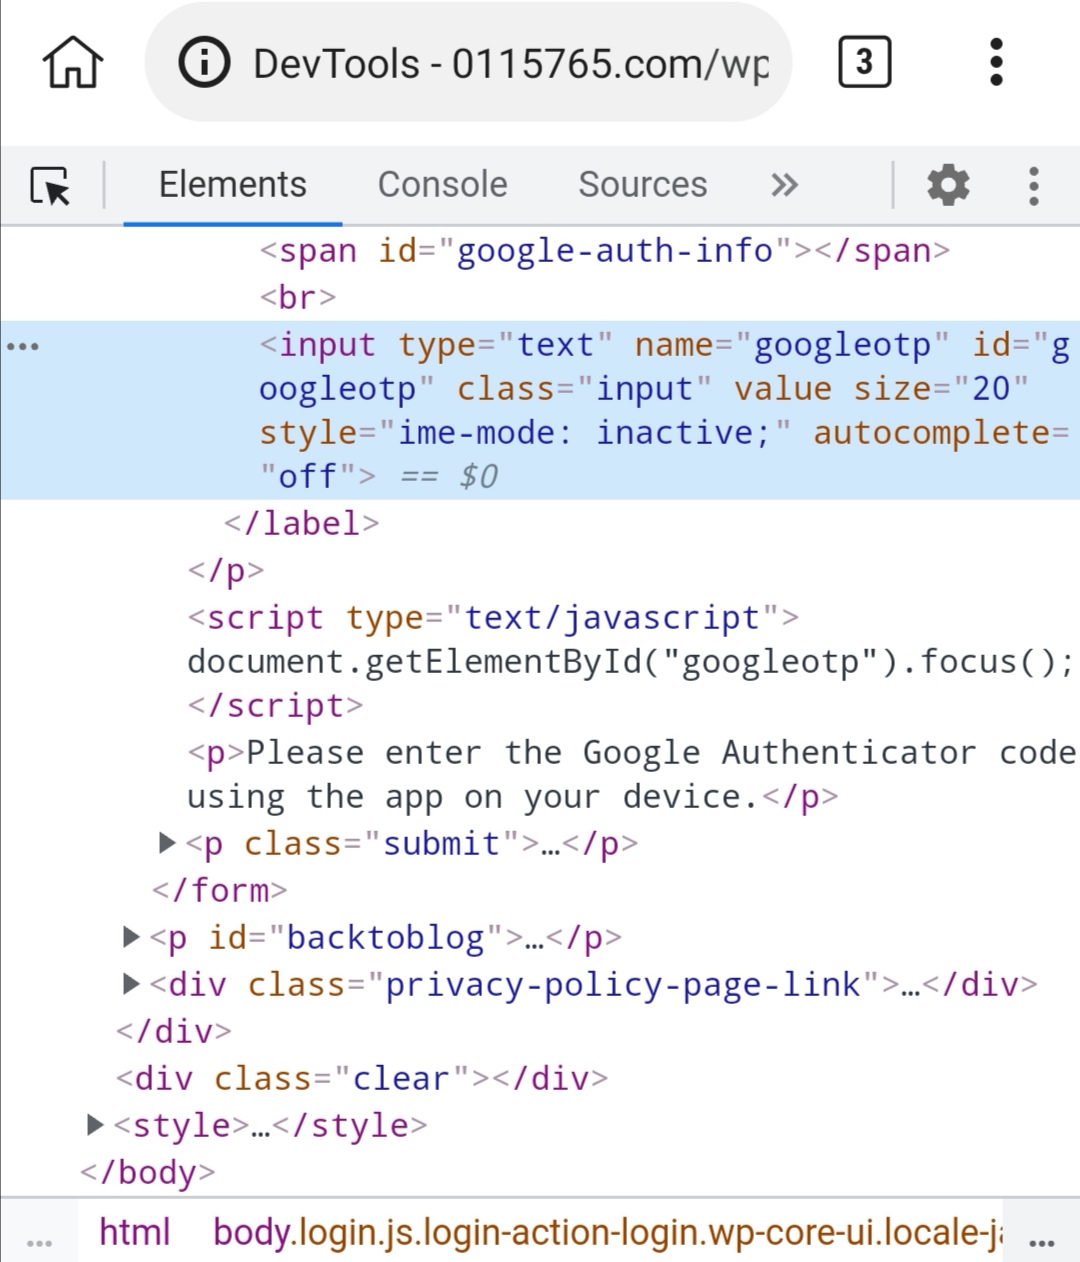Select the closing label tag
This screenshot has width=1080, height=1262.
pos(301,523)
